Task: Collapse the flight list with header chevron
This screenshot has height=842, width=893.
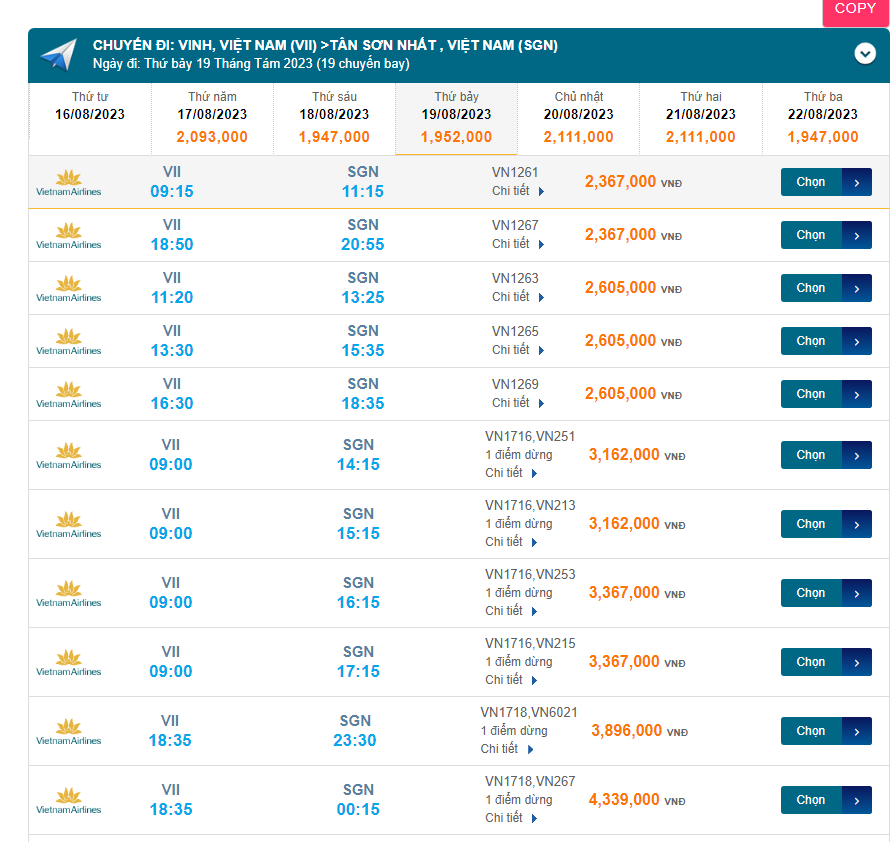Action: pyautogui.click(x=865, y=54)
